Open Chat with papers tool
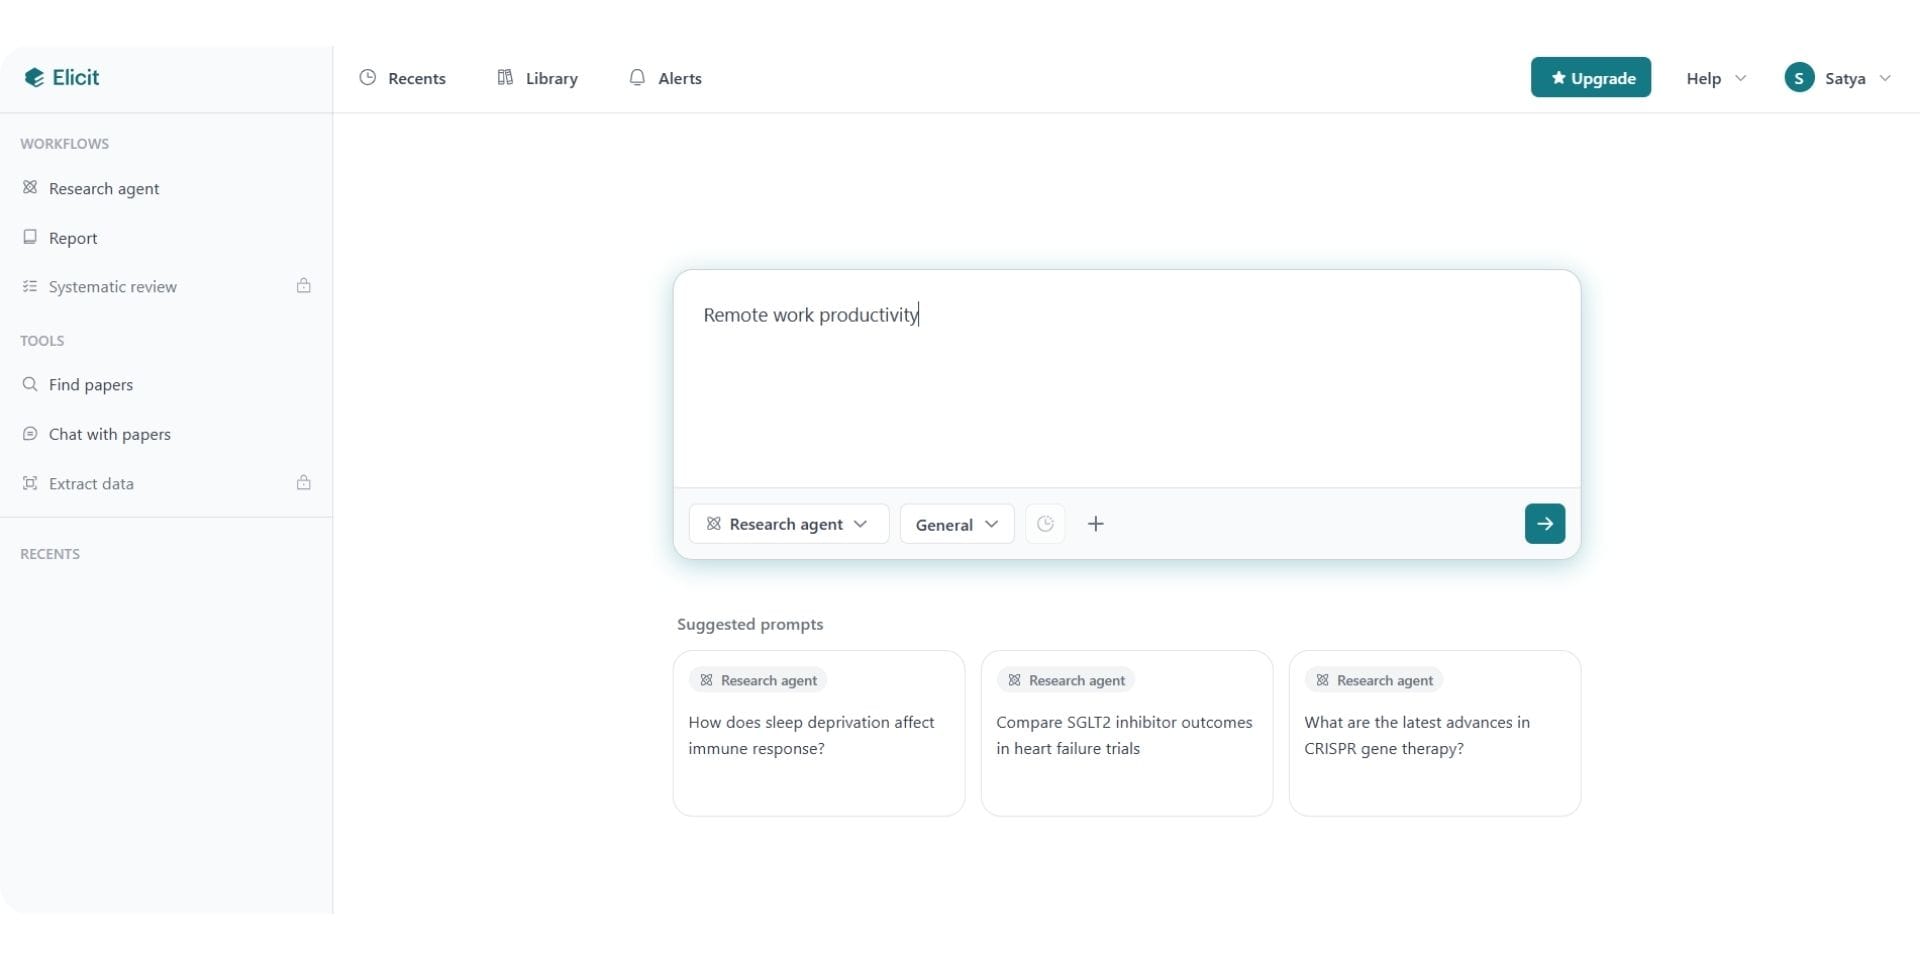The height and width of the screenshot is (960, 1920). pos(109,434)
